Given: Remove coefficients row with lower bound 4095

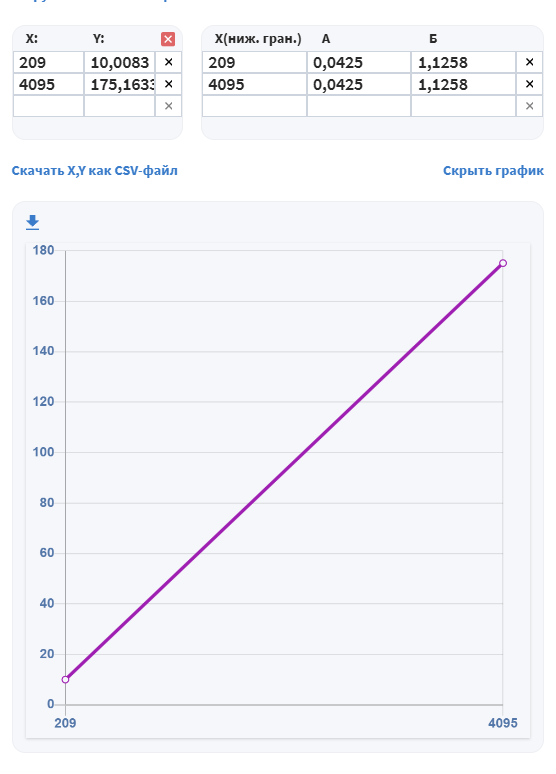Looking at the screenshot, I should (529, 84).
